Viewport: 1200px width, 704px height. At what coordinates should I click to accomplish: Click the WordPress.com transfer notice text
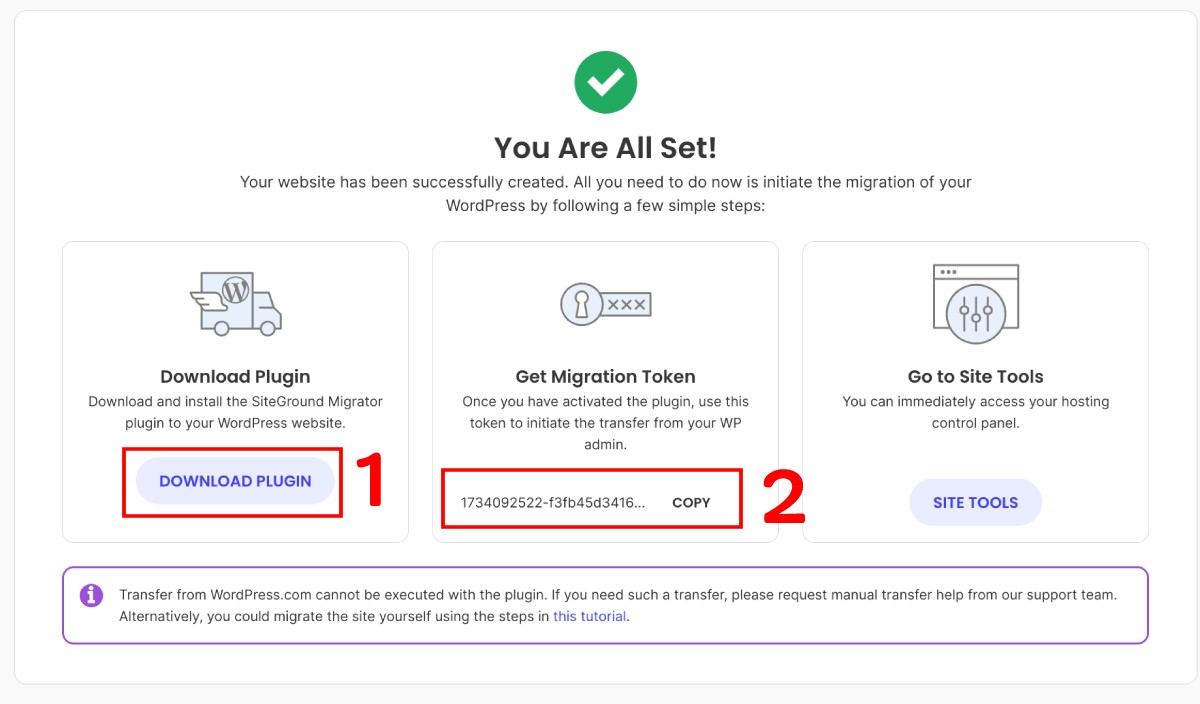617,604
